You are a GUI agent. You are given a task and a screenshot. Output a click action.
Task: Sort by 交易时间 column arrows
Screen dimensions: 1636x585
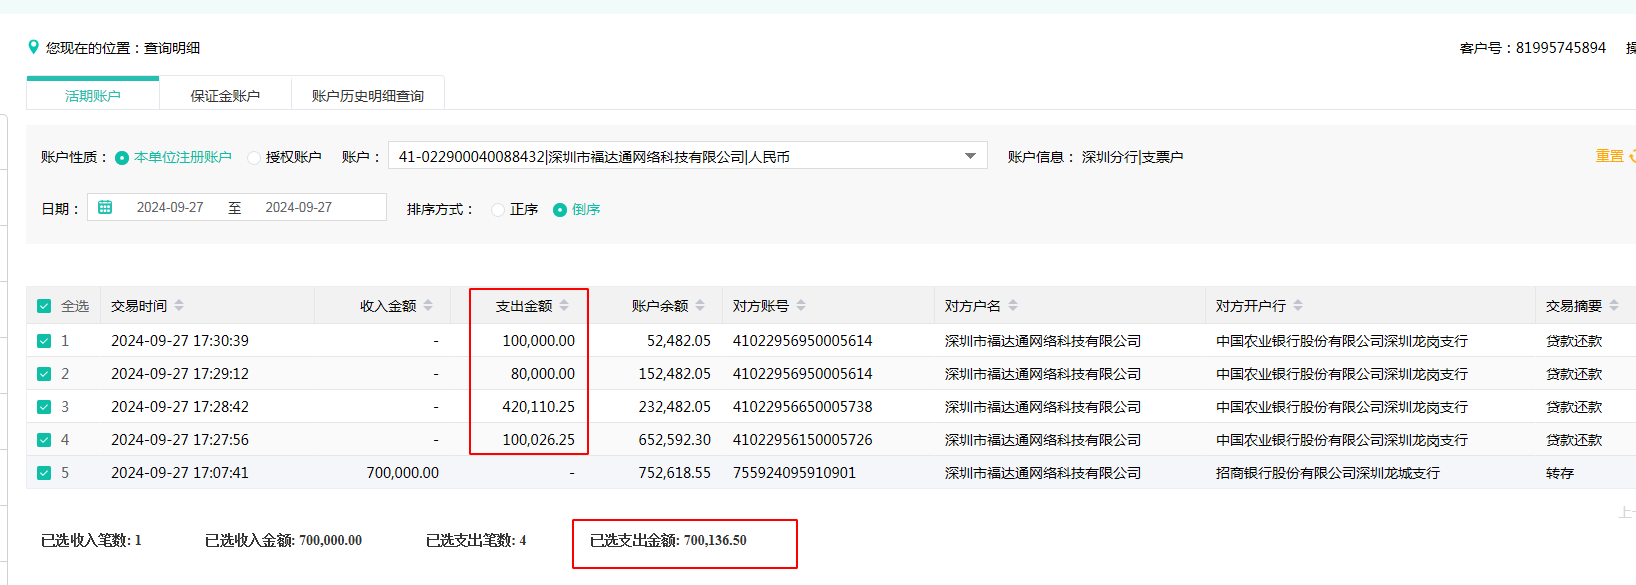pyautogui.click(x=179, y=306)
